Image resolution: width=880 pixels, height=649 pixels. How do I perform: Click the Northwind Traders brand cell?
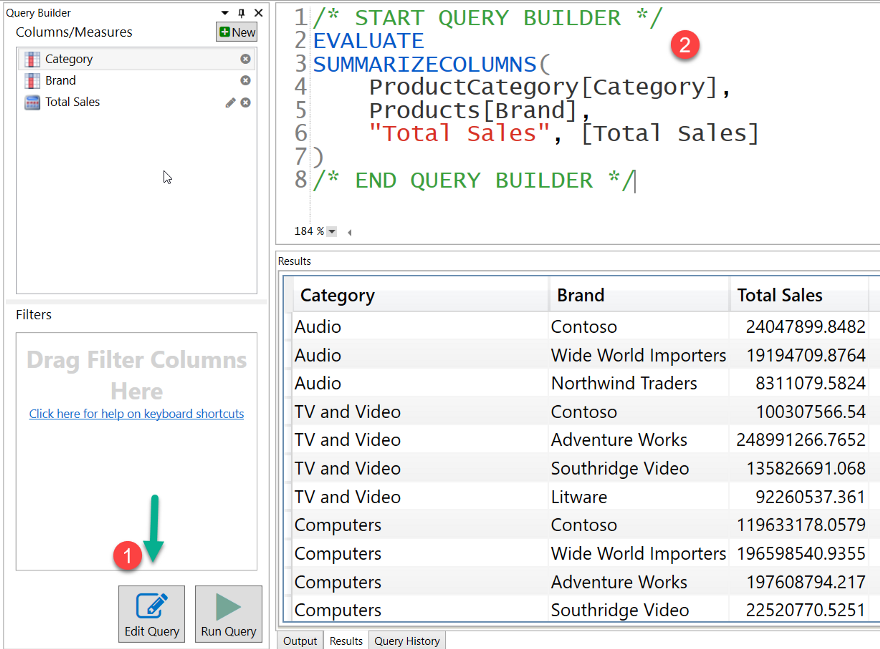pos(639,383)
